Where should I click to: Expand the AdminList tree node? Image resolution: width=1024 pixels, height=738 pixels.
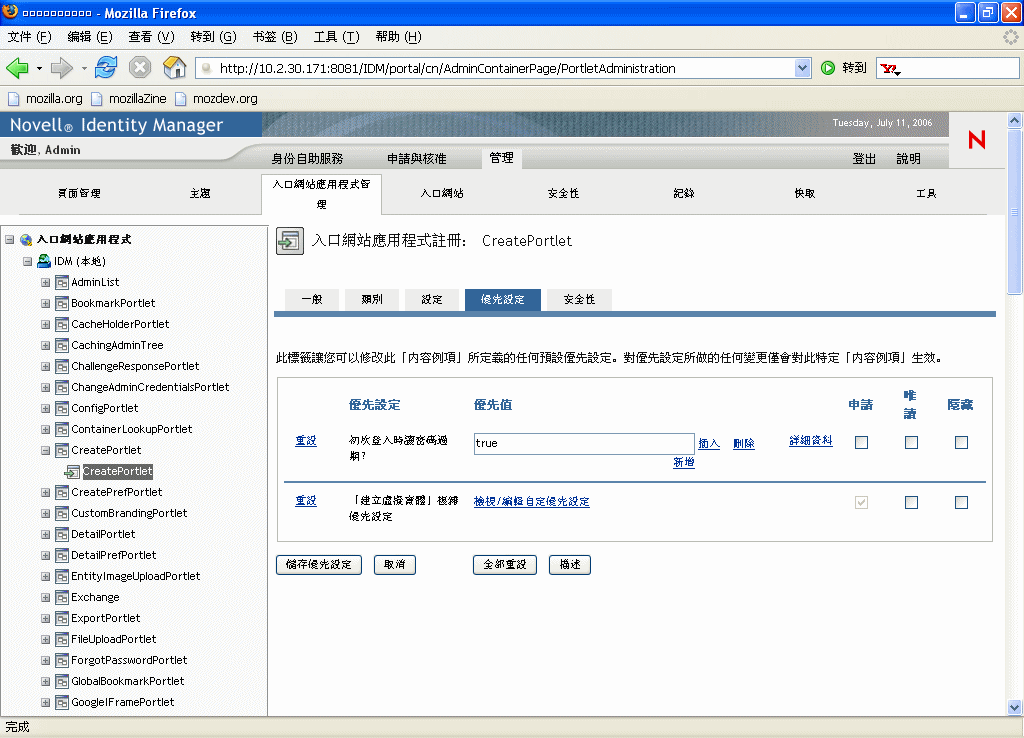point(46,283)
